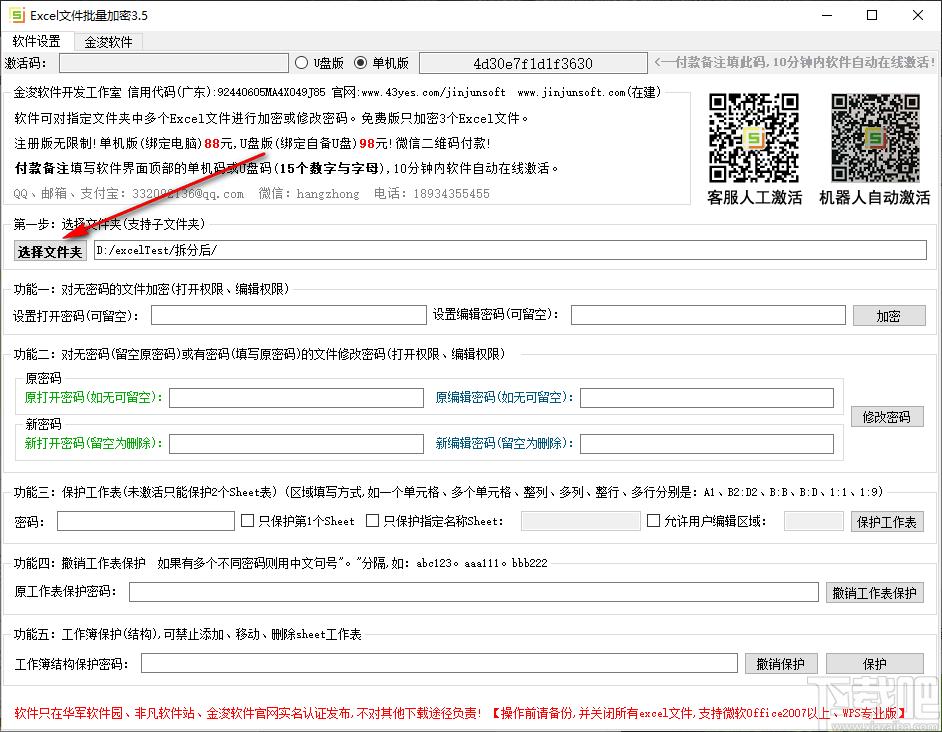Click the 机器人自动激活 QR code

tap(875, 138)
